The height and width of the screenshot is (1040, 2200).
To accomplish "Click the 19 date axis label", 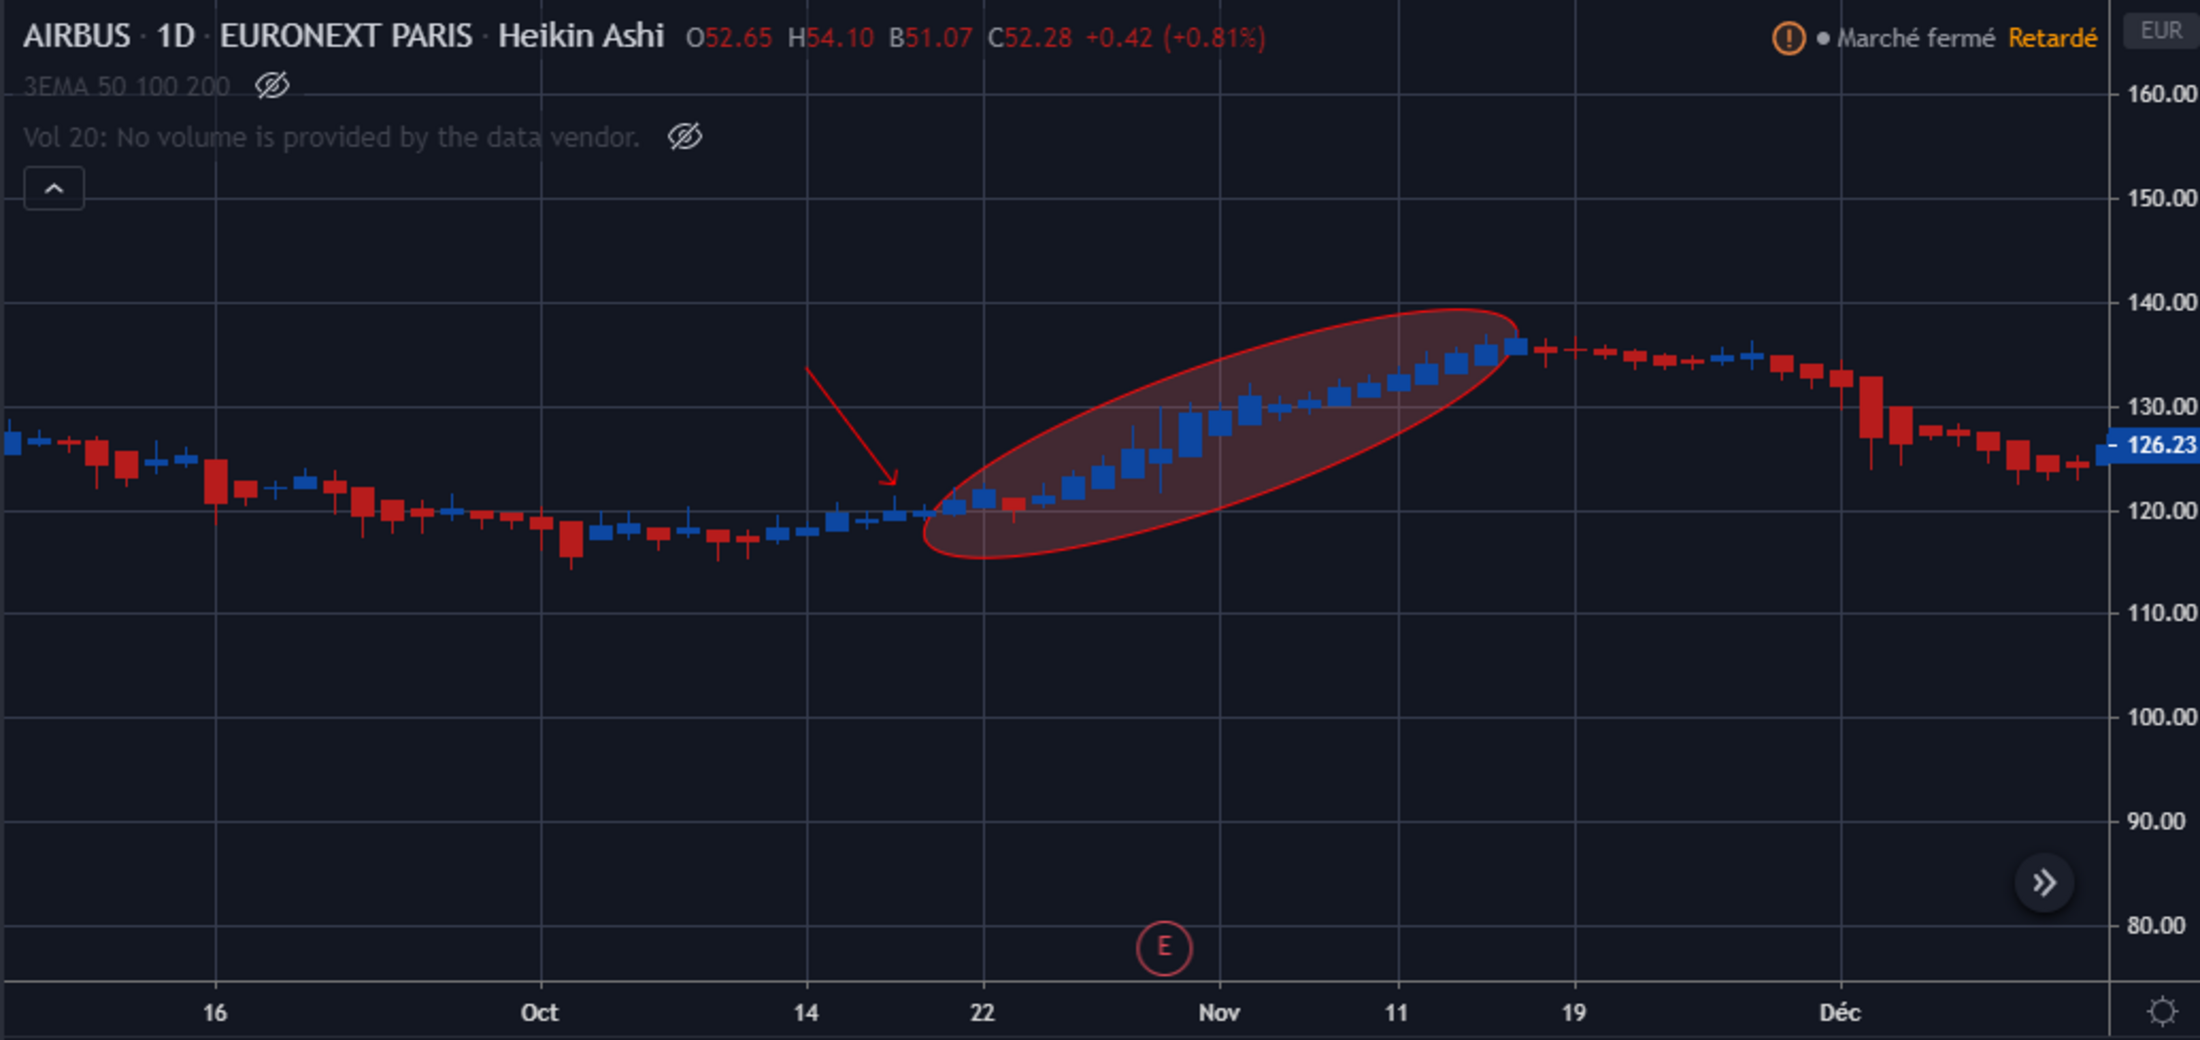I will [x=1574, y=1013].
